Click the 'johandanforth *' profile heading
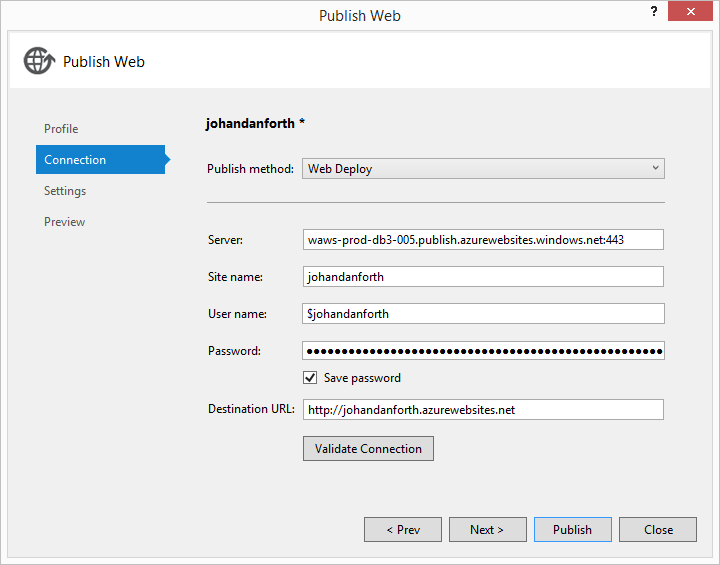 [255, 123]
